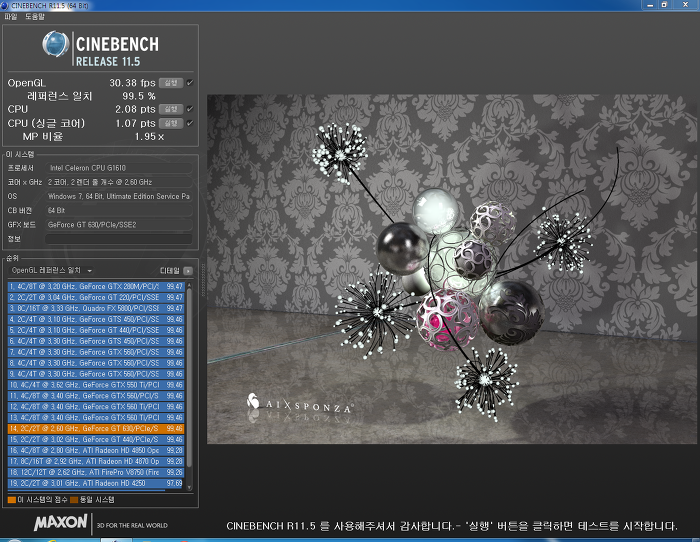Click the panel splitter handle beside rankings

[x=203, y=280]
